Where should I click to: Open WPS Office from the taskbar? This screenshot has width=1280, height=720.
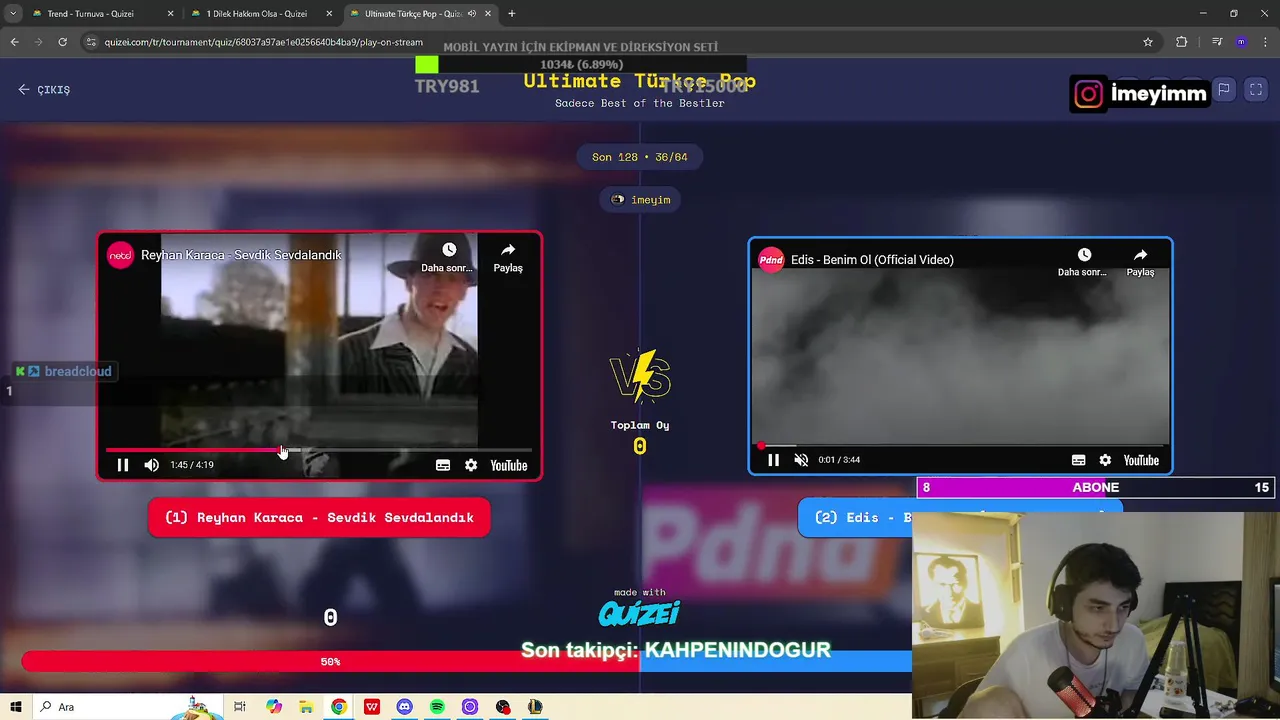point(372,707)
